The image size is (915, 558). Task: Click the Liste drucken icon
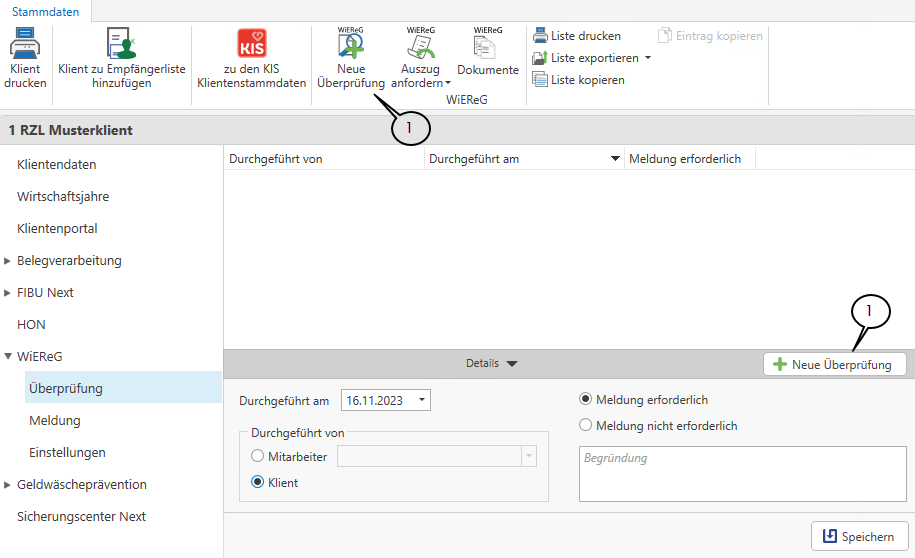pyautogui.click(x=540, y=36)
